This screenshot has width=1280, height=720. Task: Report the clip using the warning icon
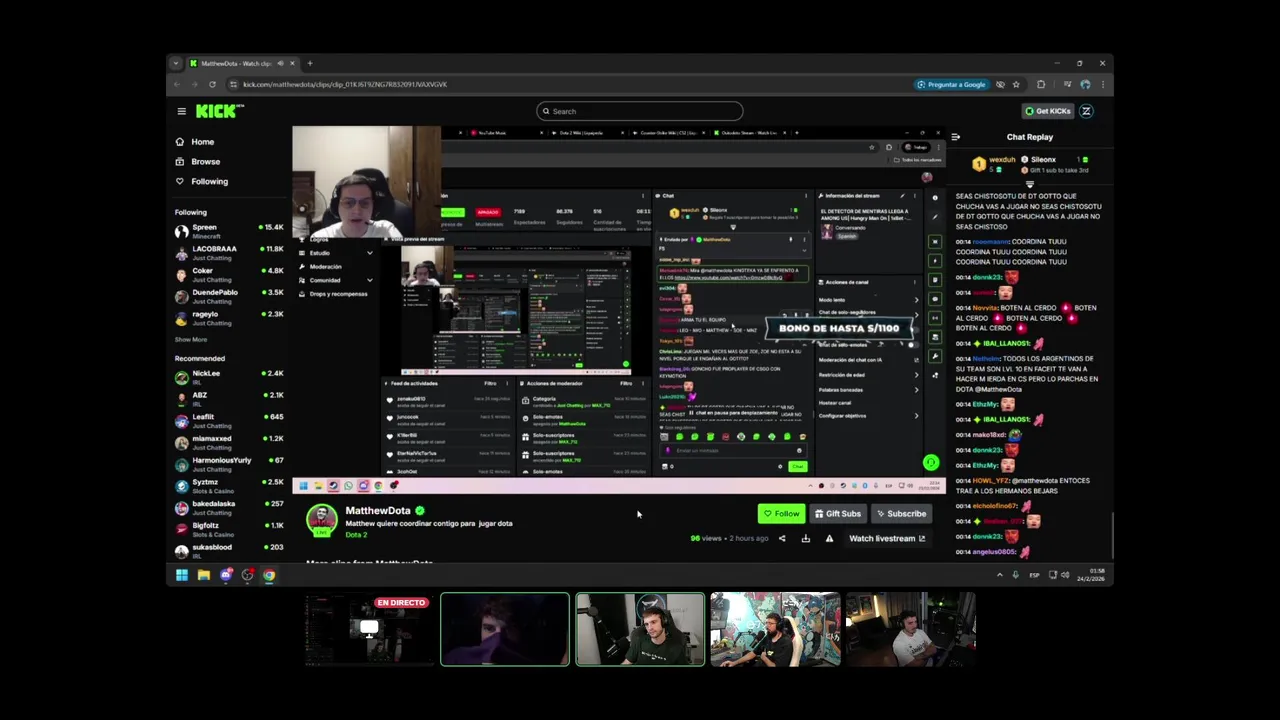(829, 539)
